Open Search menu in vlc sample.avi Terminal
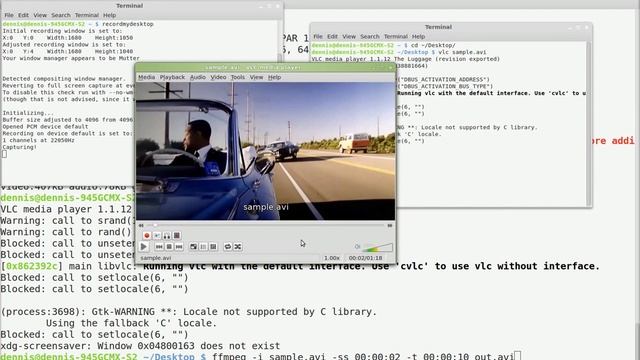Viewport: 640px width, 360px height. pyautogui.click(x=370, y=36)
